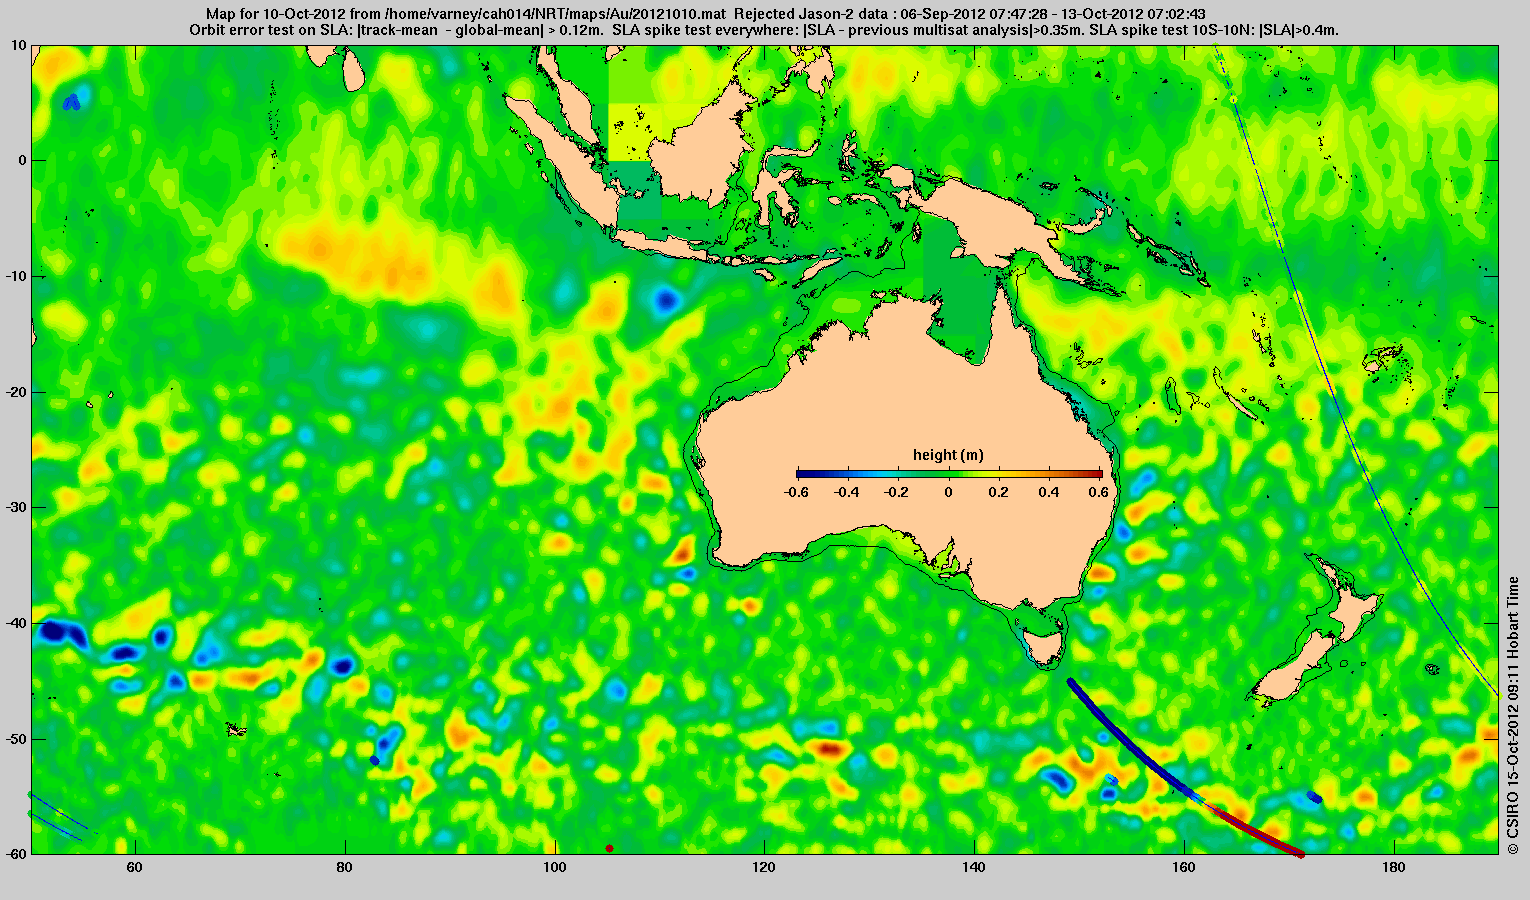1530x900 pixels.
Task: Click the colorbar 0 tick label
Action: [x=949, y=492]
